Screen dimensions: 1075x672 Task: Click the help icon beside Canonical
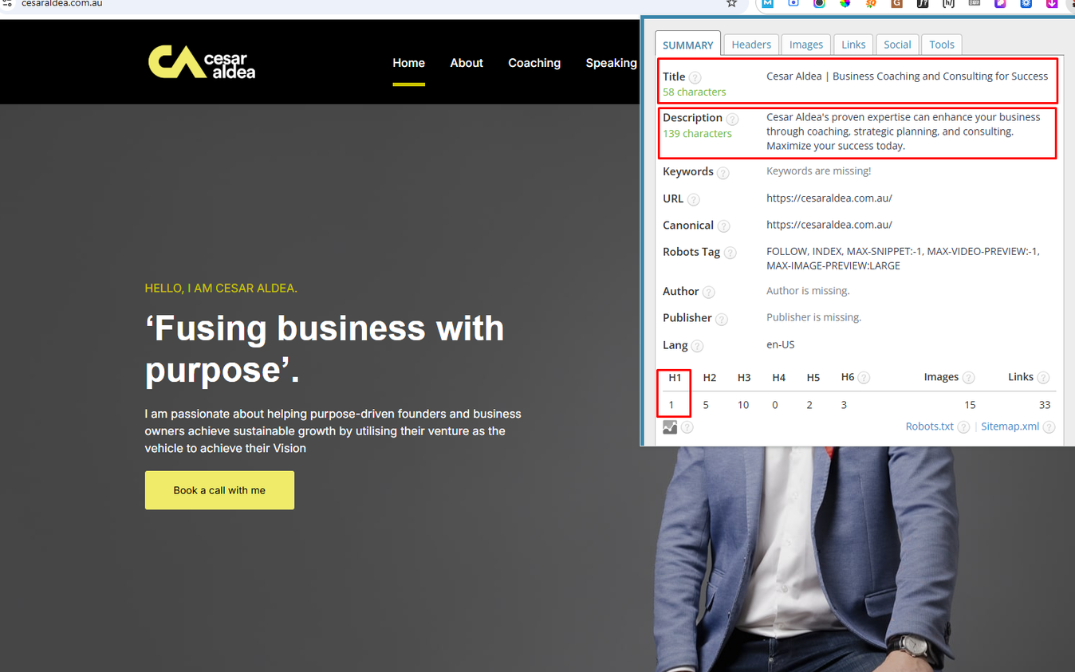723,226
